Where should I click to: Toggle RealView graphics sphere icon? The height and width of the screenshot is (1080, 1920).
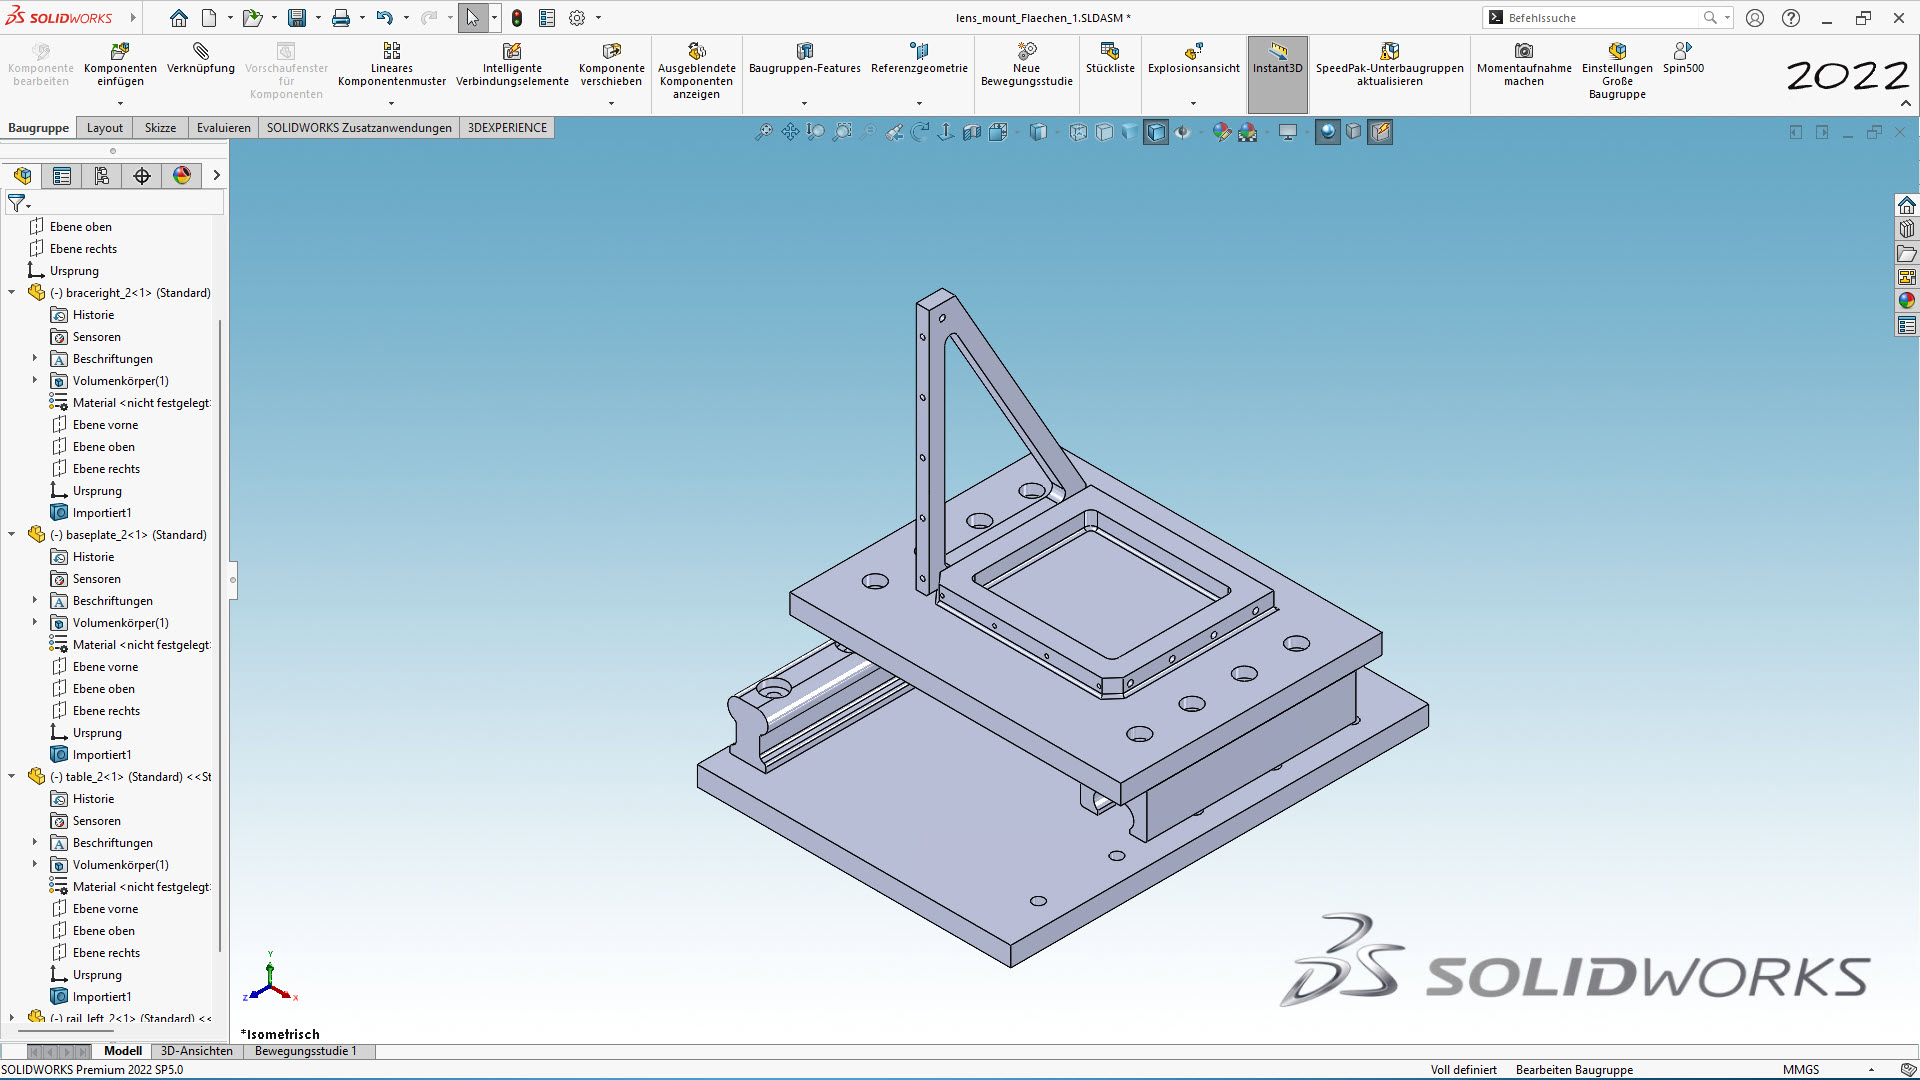pyautogui.click(x=1328, y=132)
